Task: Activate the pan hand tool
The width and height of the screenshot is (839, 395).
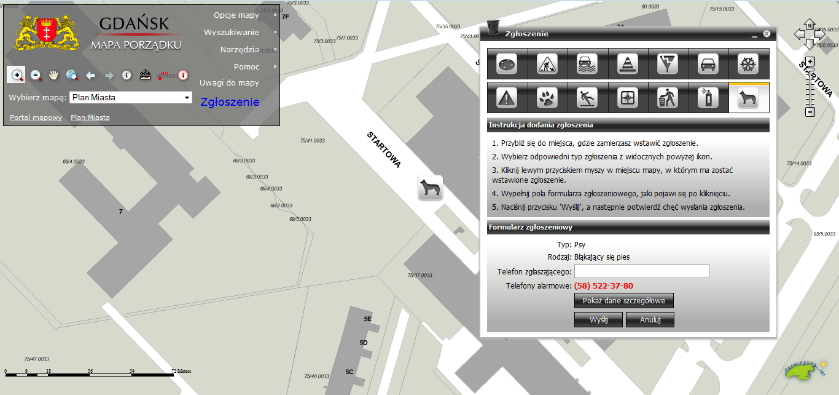Action: pyautogui.click(x=54, y=75)
